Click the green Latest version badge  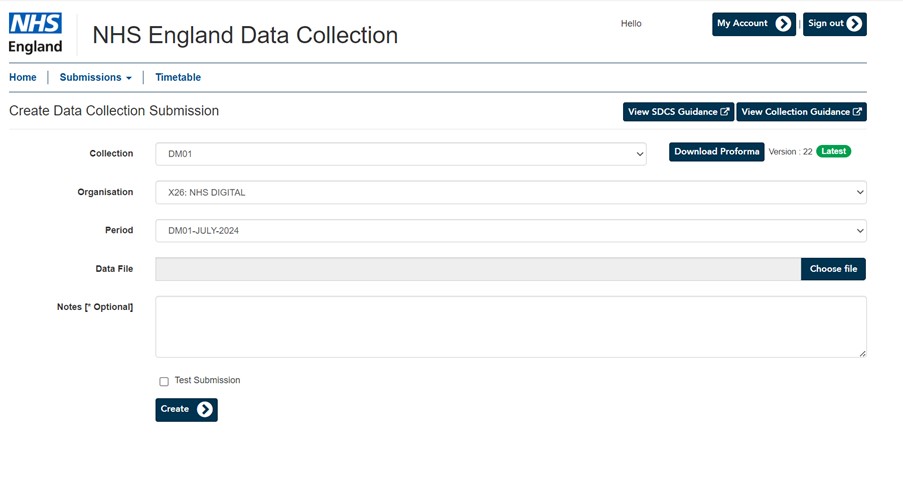tap(833, 152)
